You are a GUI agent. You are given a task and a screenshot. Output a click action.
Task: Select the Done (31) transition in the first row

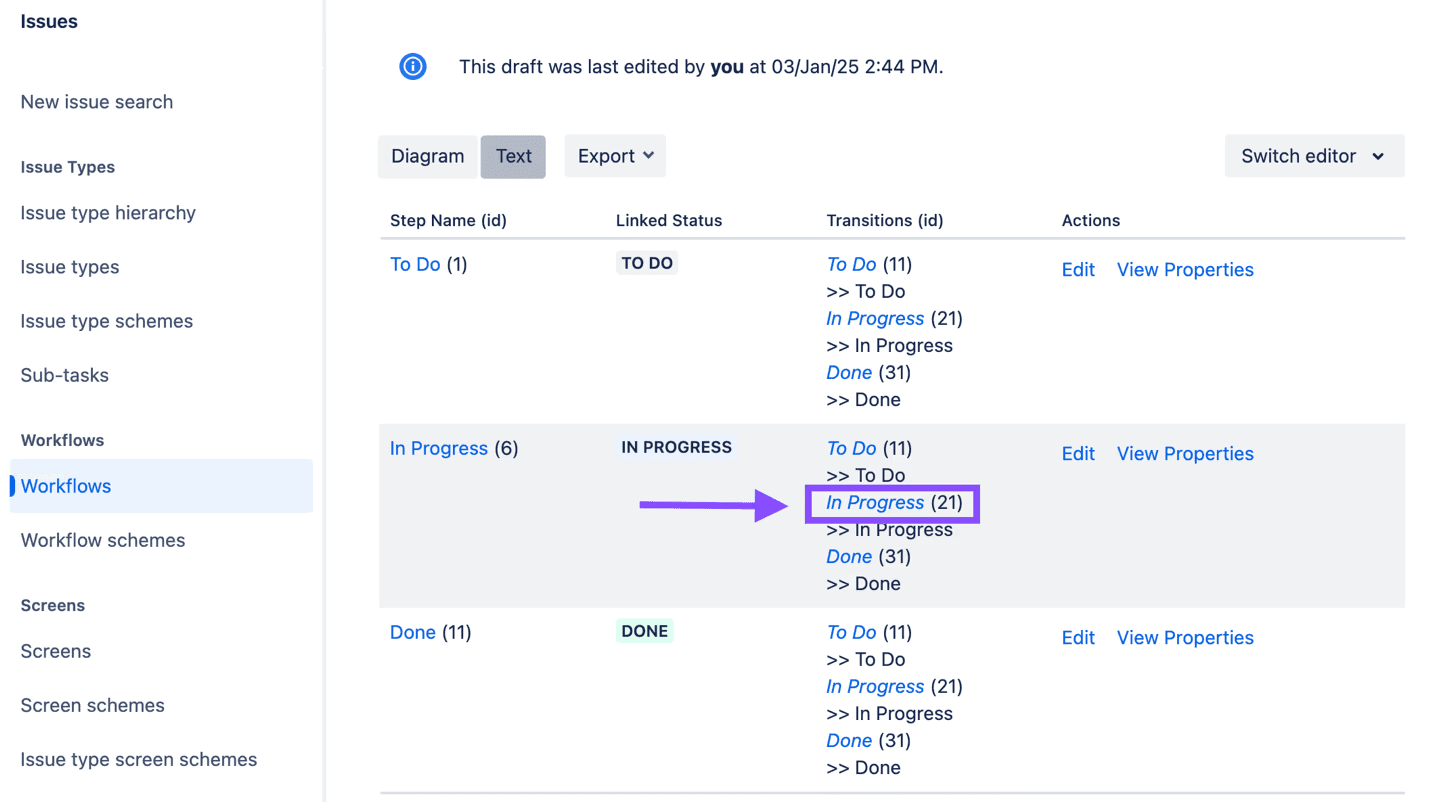(x=849, y=372)
